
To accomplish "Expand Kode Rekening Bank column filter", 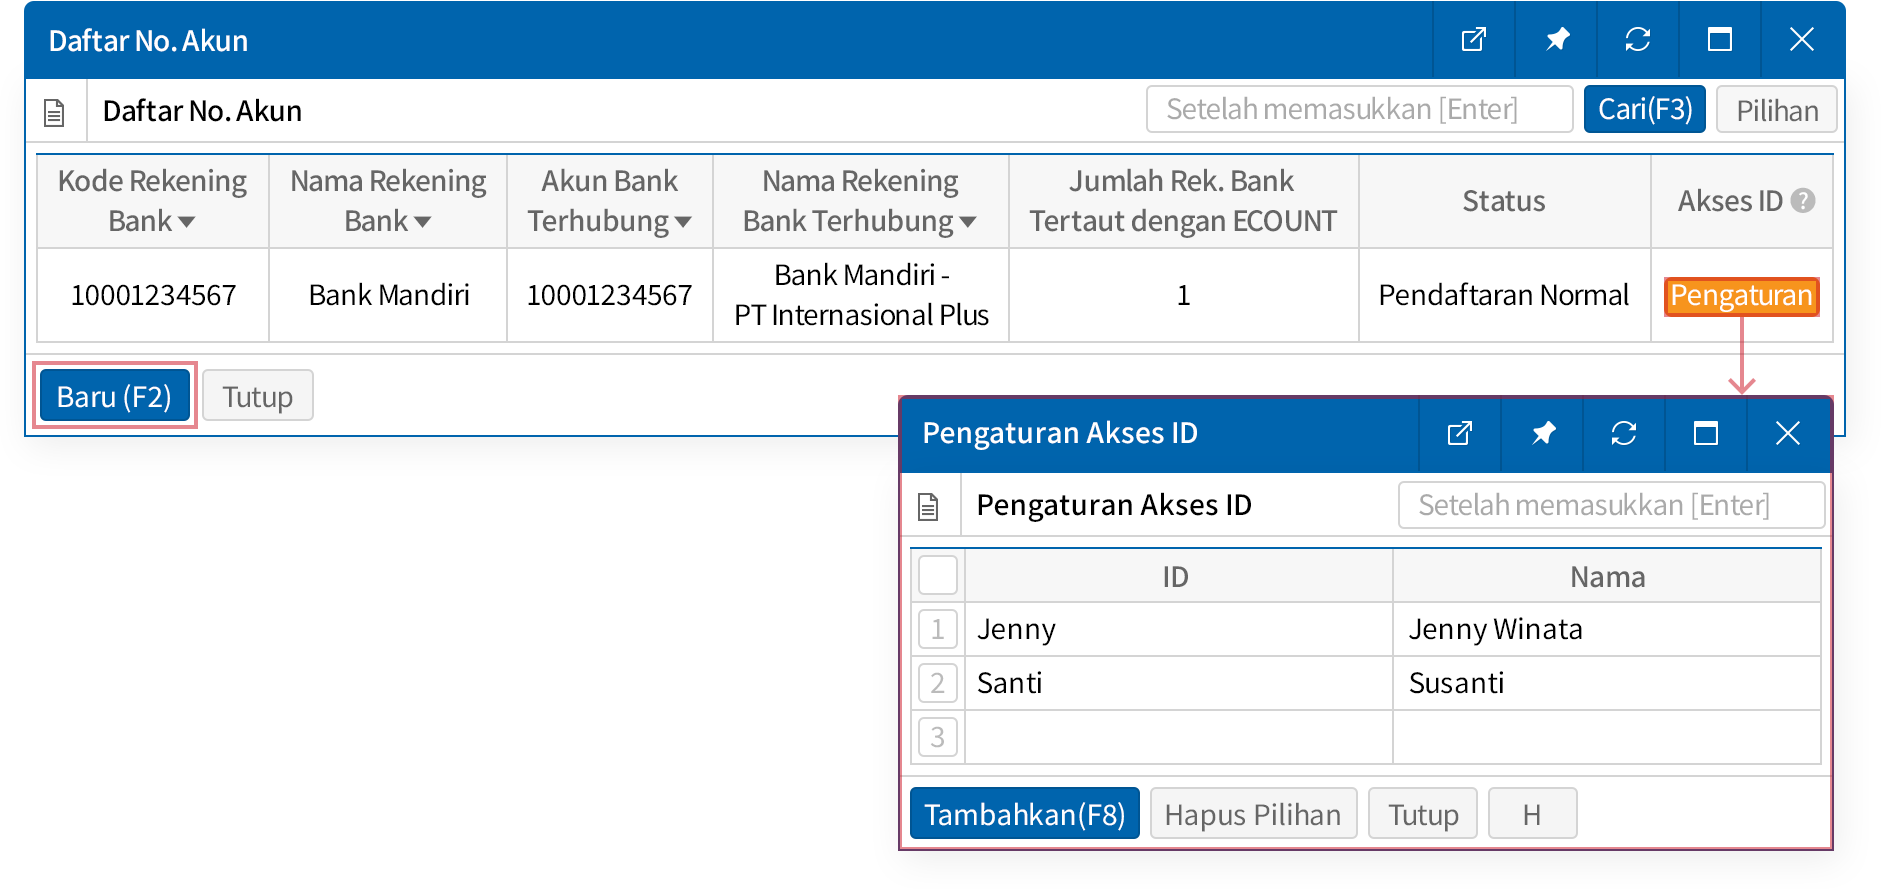I will (x=186, y=222).
